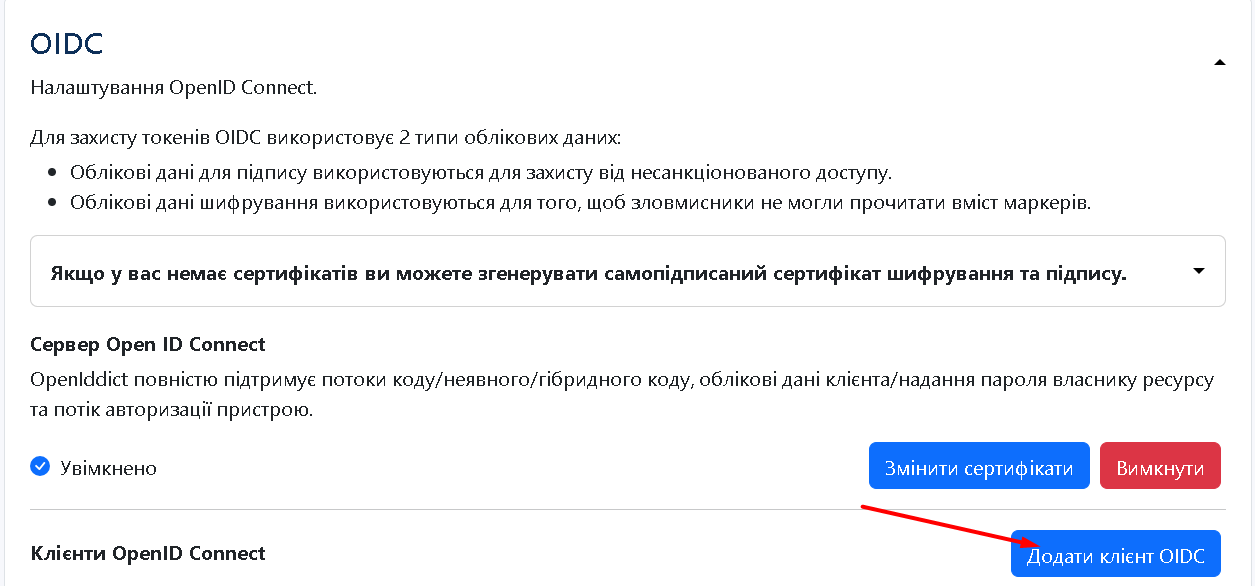Click the blue checkmark icon beside Увімкнено
This screenshot has height=586, width=1255.
pos(40,466)
